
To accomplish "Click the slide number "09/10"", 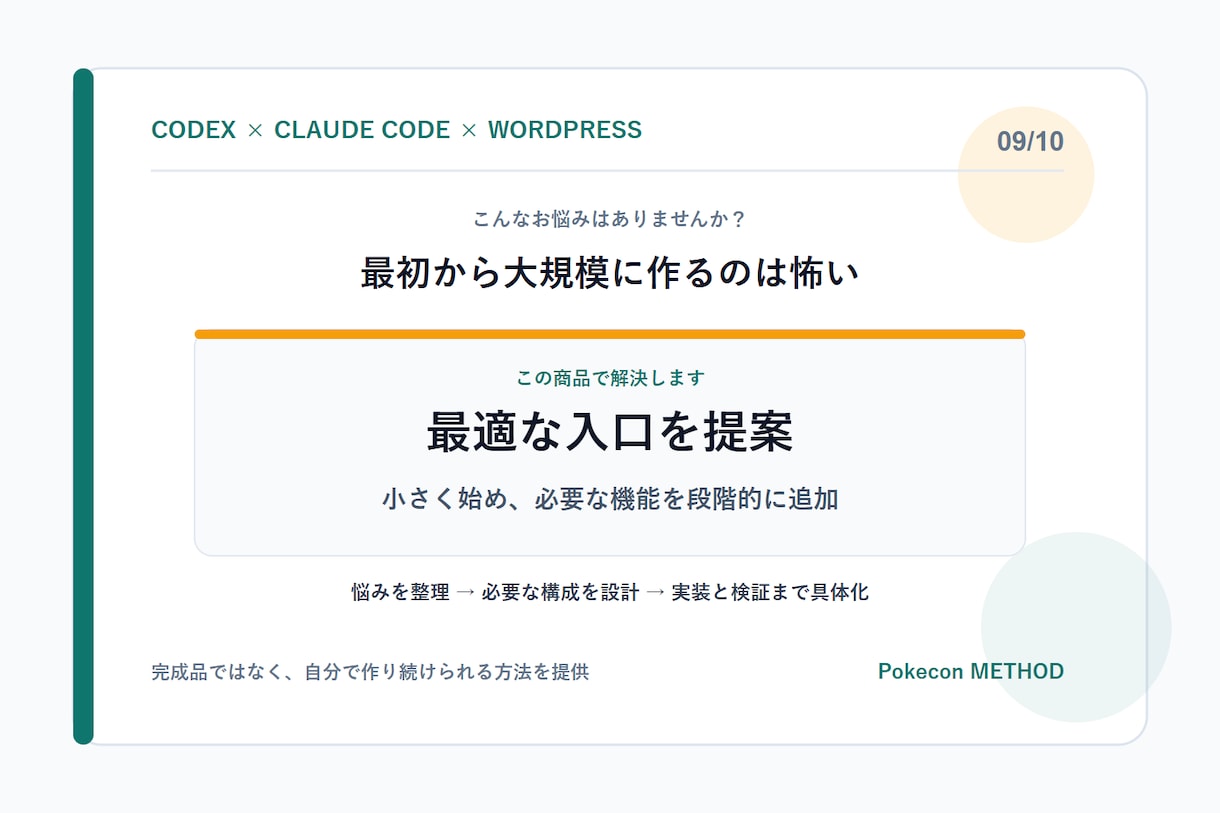I will tap(1030, 142).
